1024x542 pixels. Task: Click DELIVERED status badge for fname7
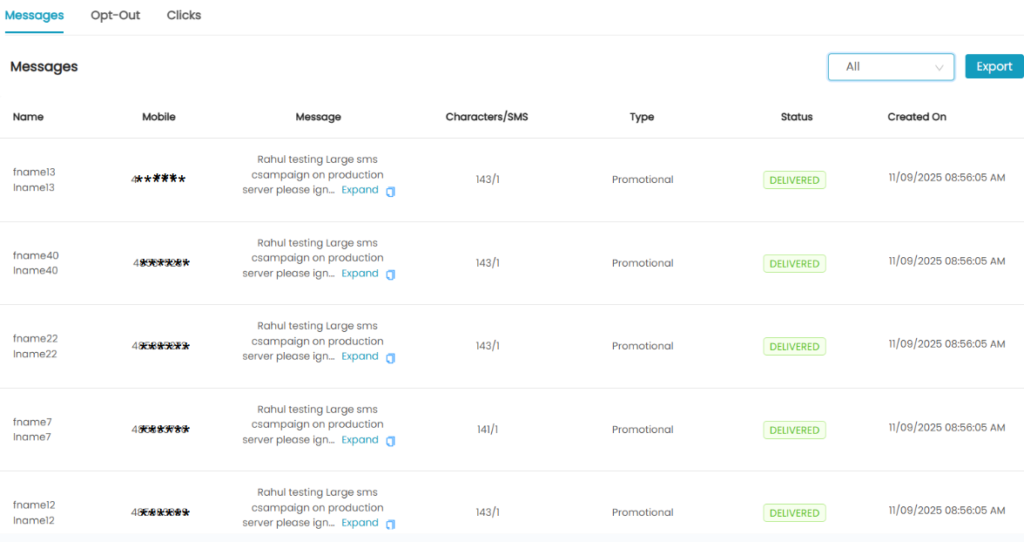[794, 430]
